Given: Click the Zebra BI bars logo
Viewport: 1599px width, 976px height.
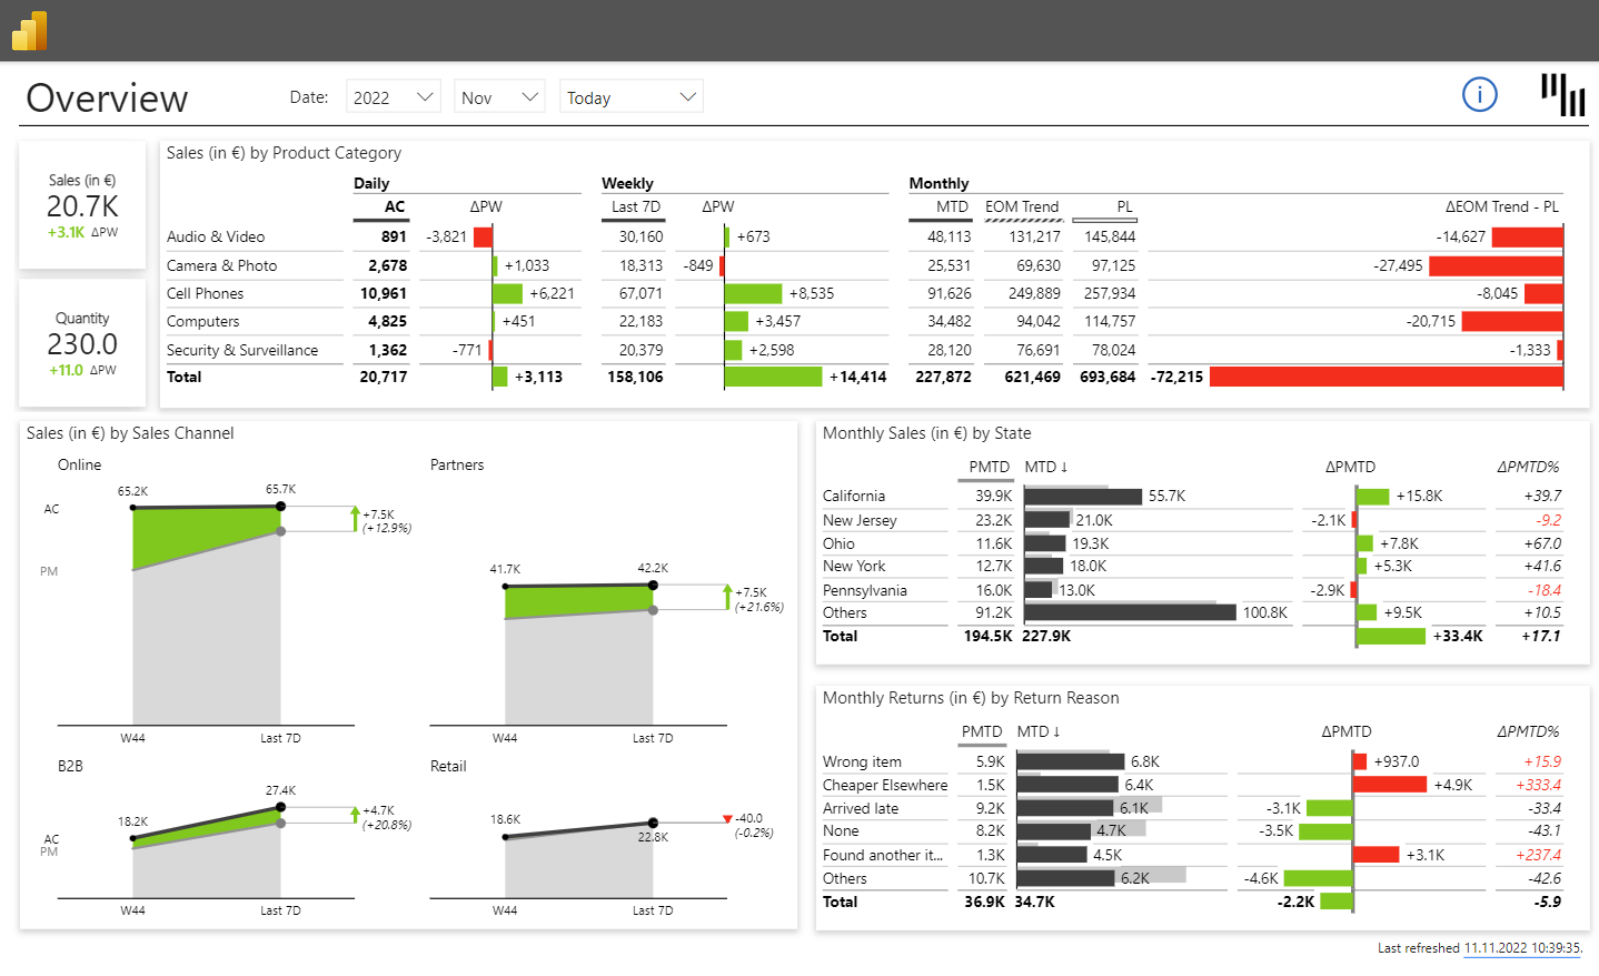Looking at the screenshot, I should tap(1562, 95).
